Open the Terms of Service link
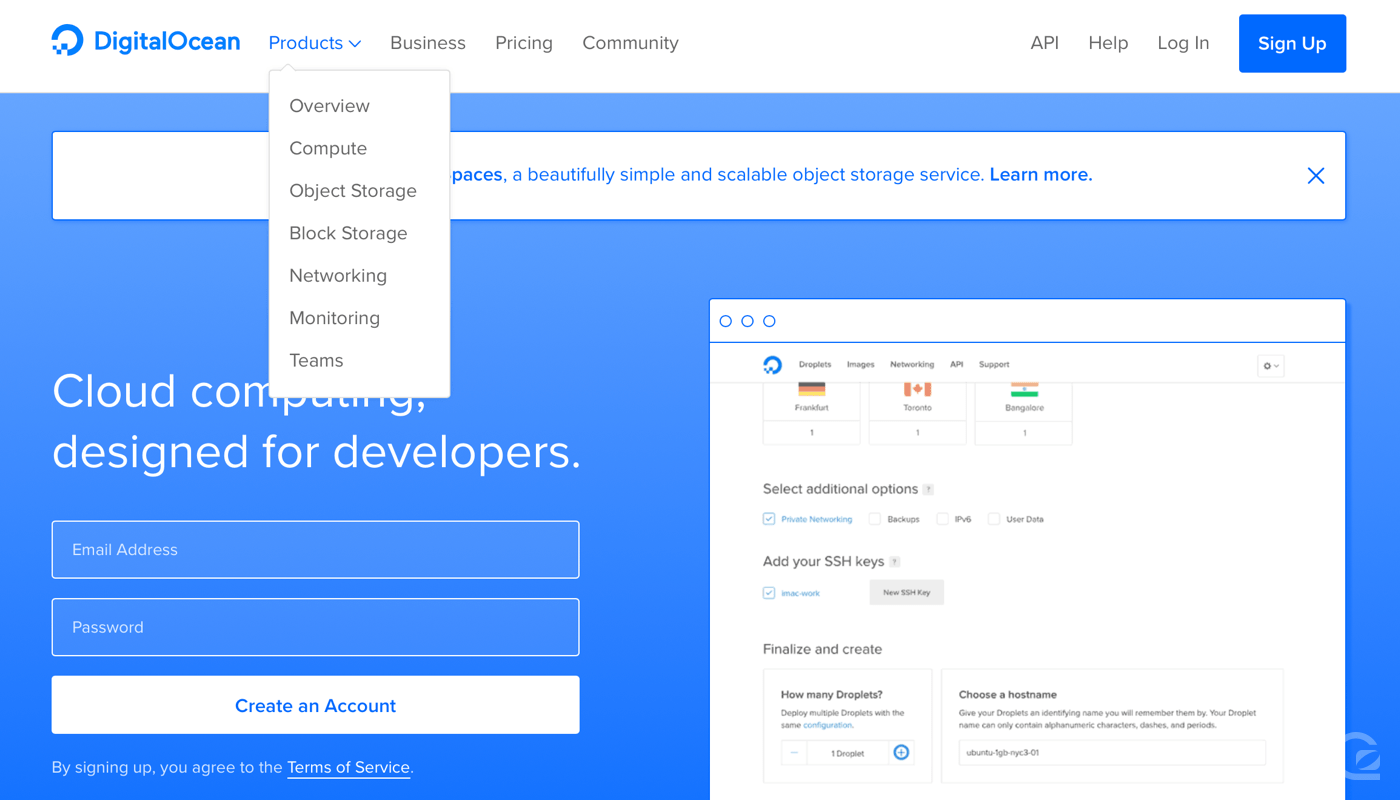The height and width of the screenshot is (800, 1400). click(348, 767)
